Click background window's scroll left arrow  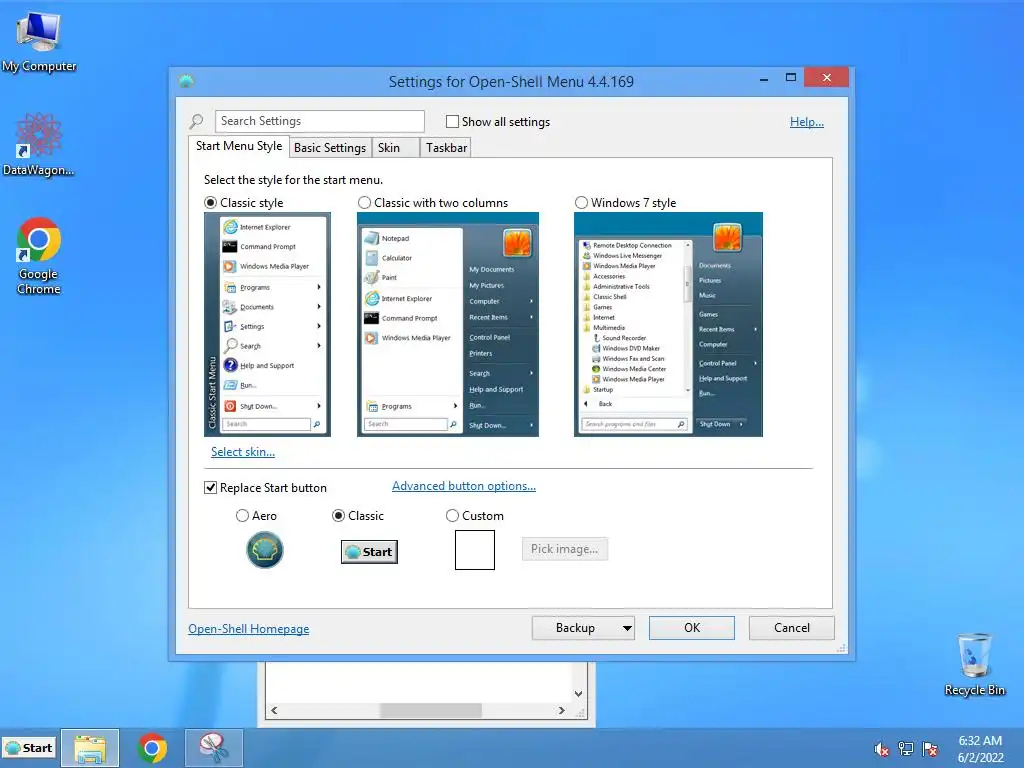tap(274, 711)
